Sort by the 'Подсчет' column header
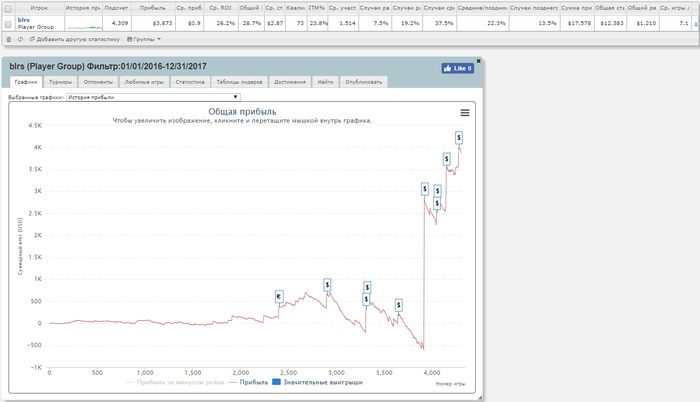700x402 pixels. [116, 8]
